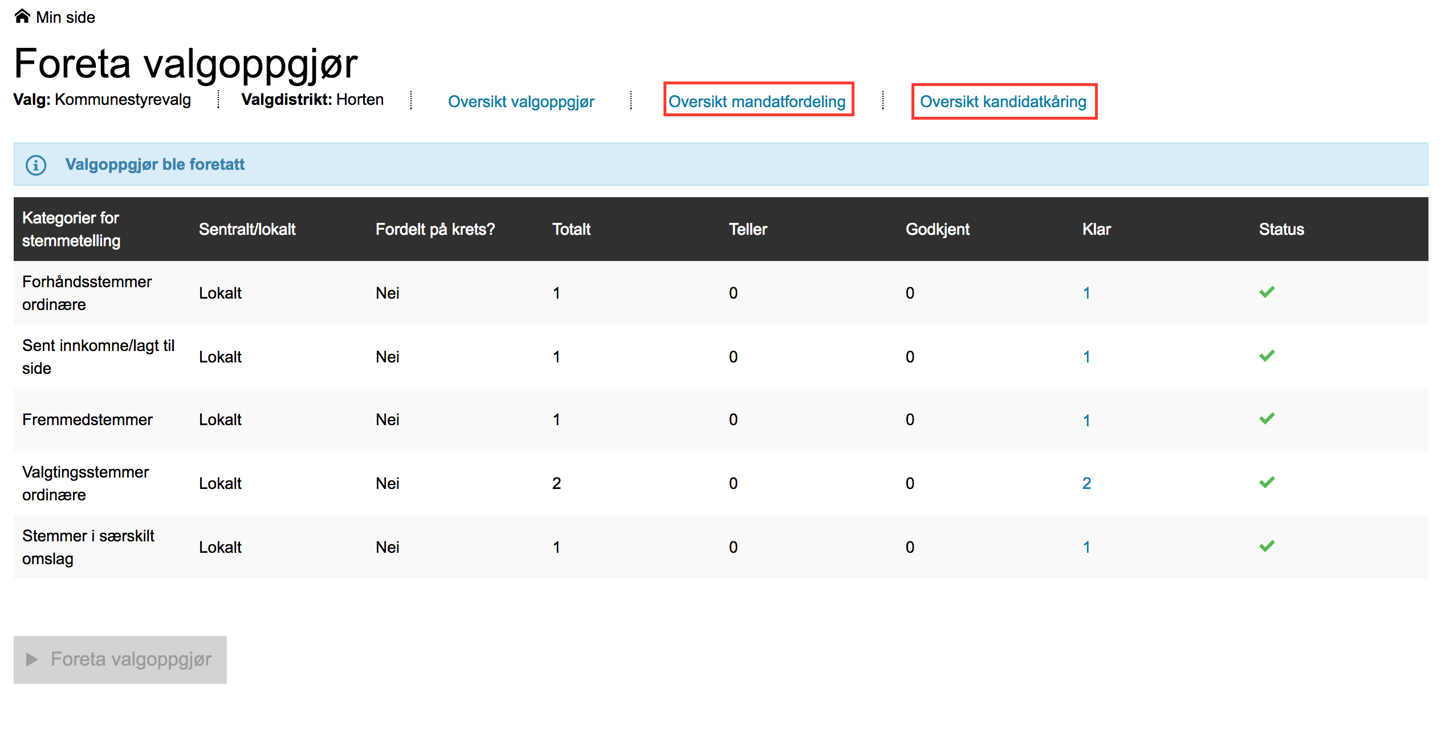Open Klar count link for Forhåndsstemmer ordinære
The height and width of the screenshot is (734, 1440).
click(1087, 294)
